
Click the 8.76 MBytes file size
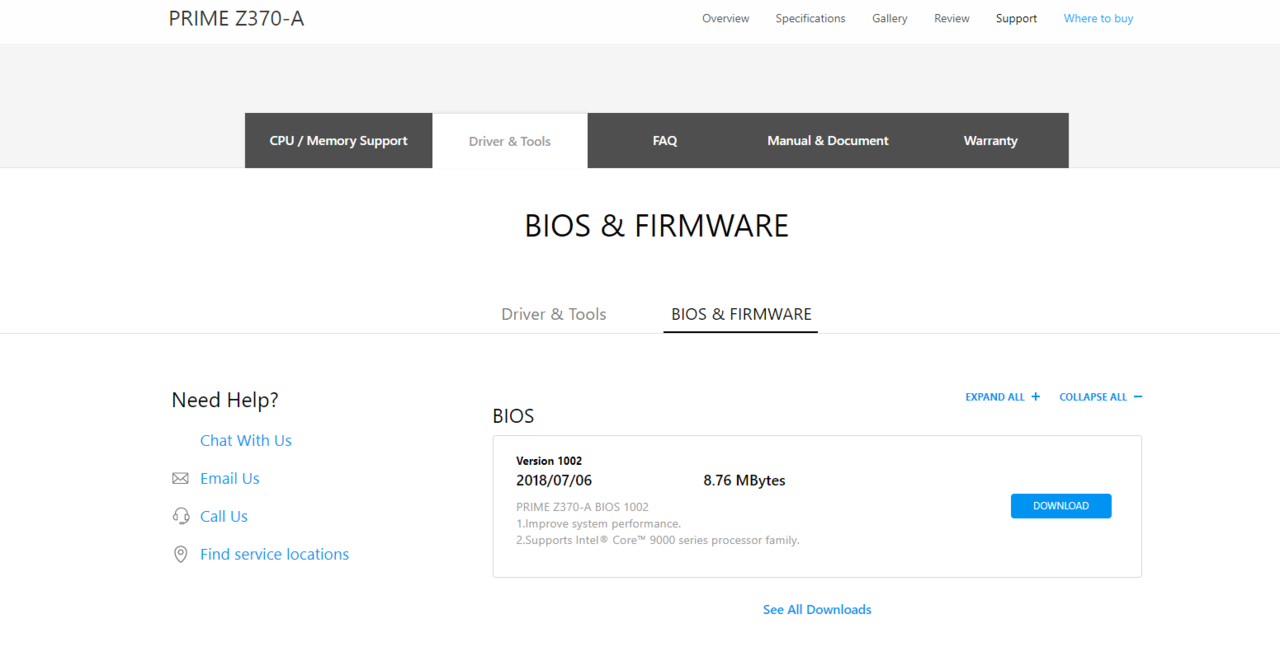point(744,481)
